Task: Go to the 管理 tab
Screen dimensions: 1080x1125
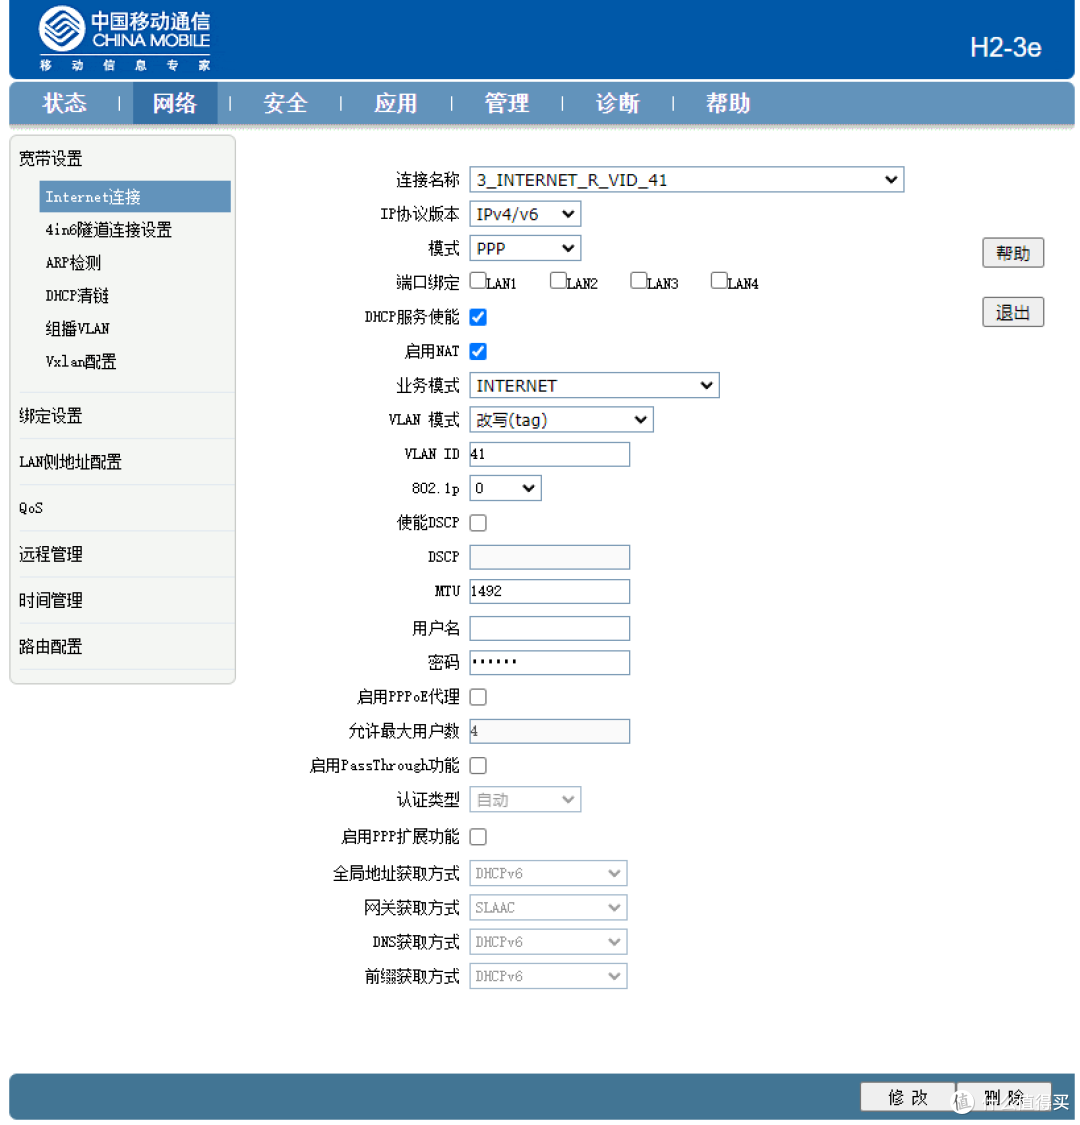Action: coord(507,103)
